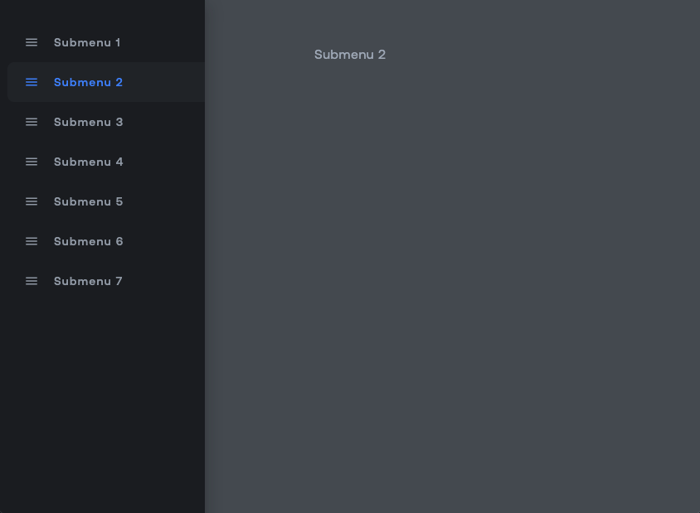Select the list icon next to Submenu 3
Viewport: 700px width, 513px height.
pos(31,122)
